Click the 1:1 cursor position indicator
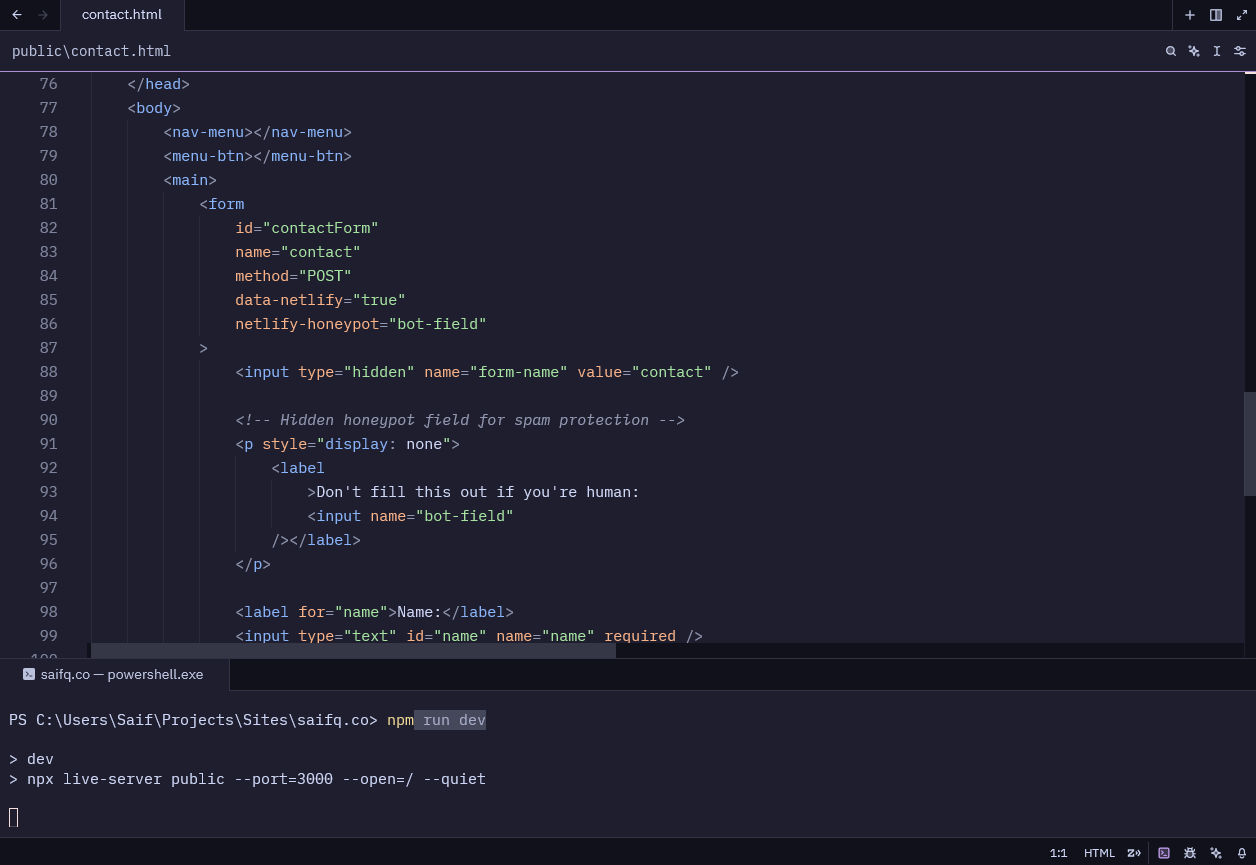1256x865 pixels. point(1058,853)
